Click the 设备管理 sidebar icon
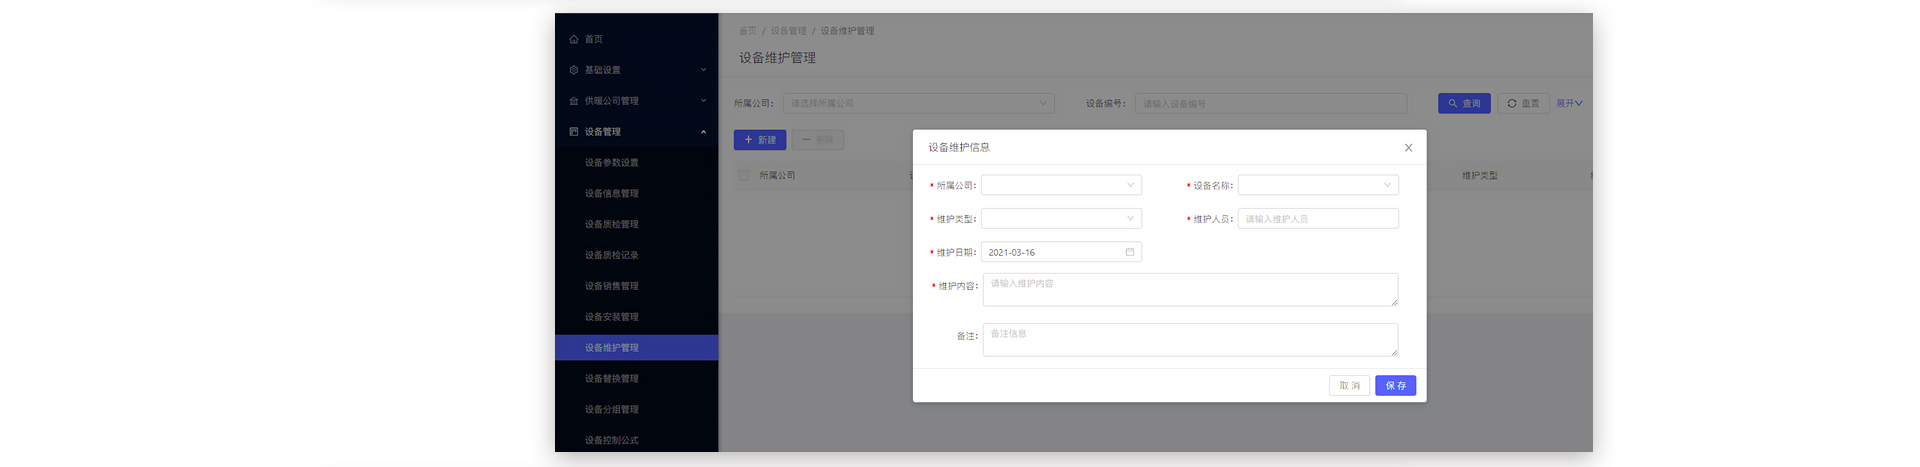The width and height of the screenshot is (1920, 467). [574, 132]
